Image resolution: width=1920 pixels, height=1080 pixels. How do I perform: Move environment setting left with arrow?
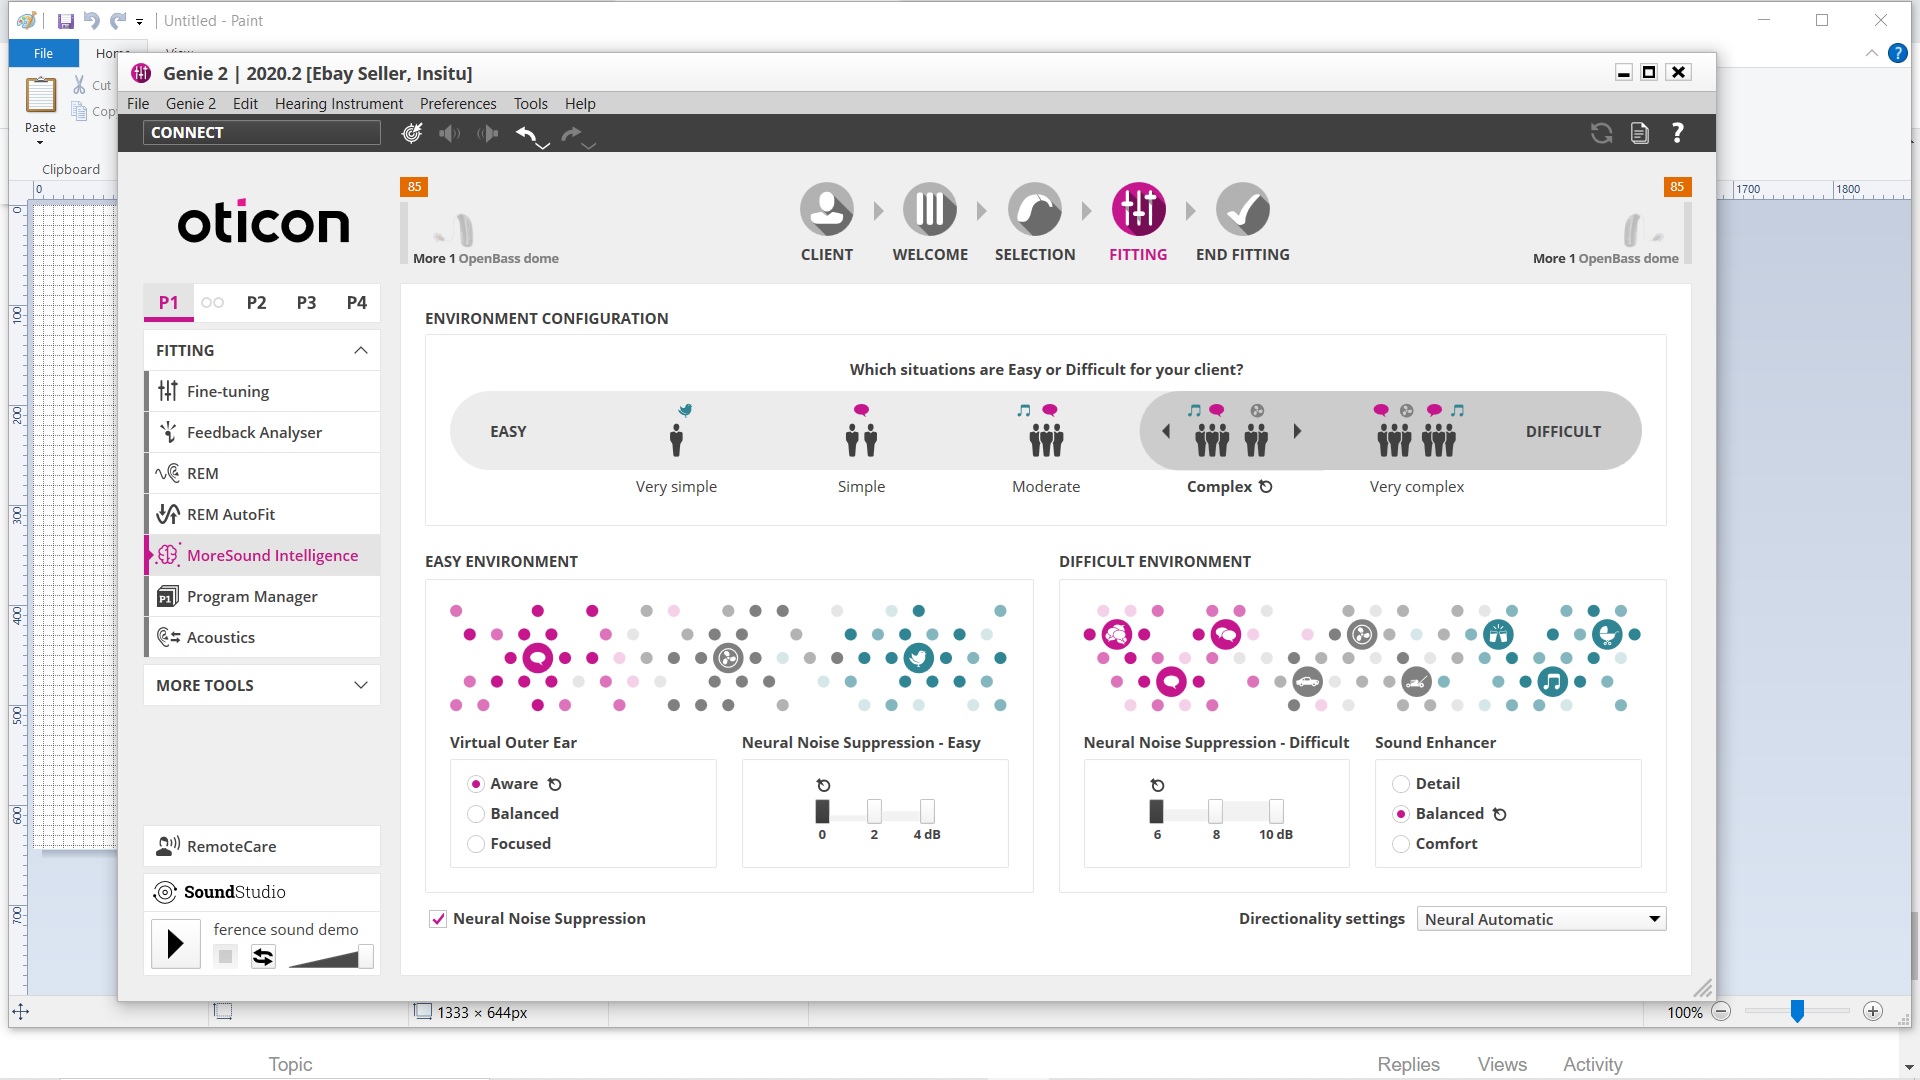click(x=1166, y=432)
